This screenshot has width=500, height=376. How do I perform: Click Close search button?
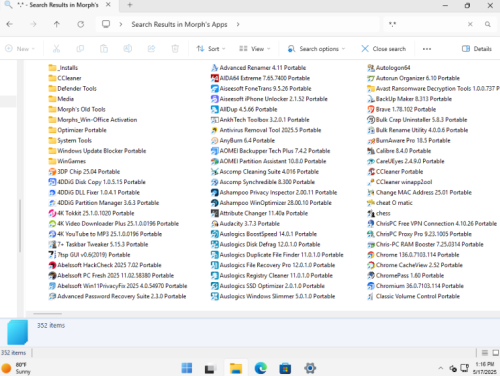(384, 49)
